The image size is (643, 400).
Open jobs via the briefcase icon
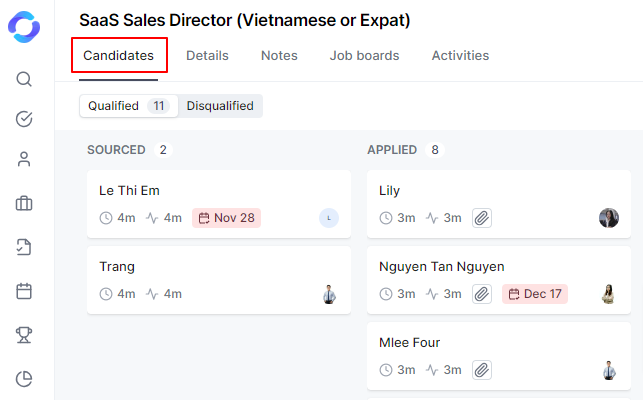[25, 204]
